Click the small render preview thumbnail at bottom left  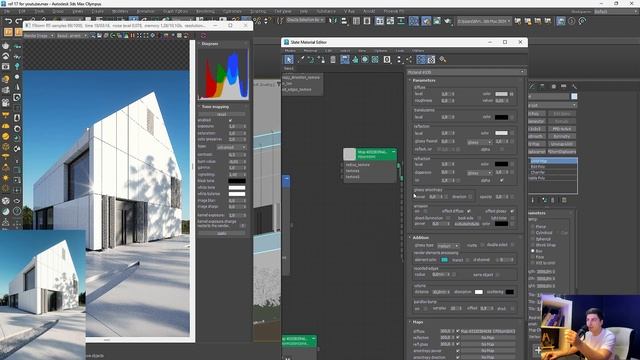coord(42,294)
